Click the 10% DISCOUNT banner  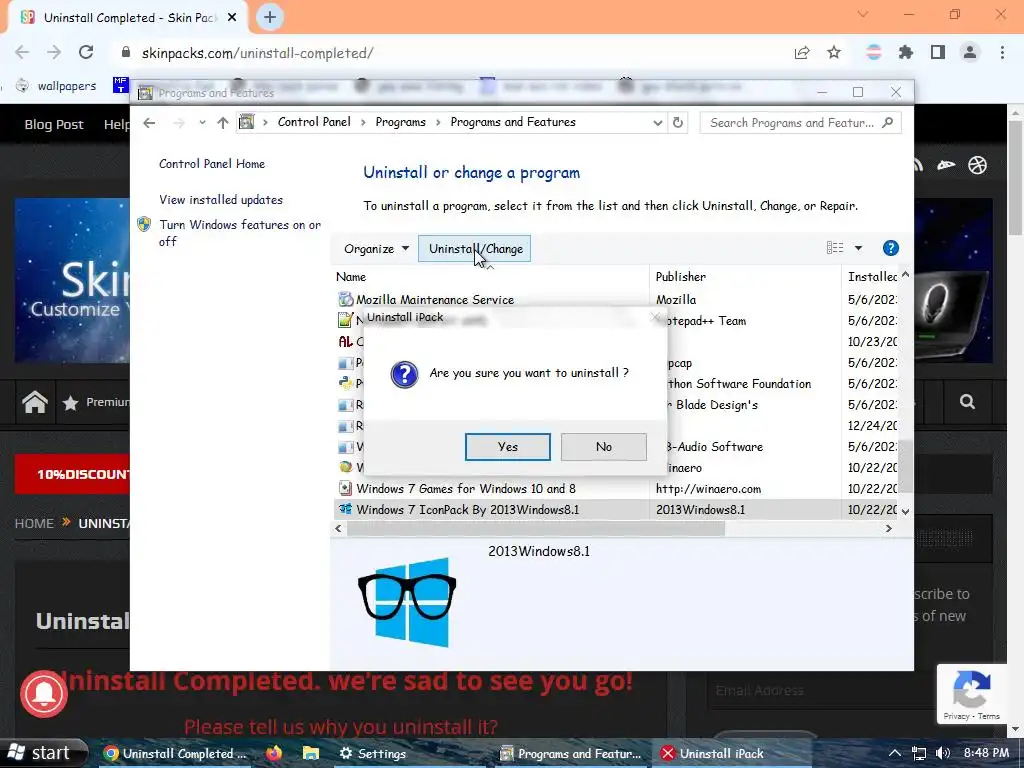(72, 474)
